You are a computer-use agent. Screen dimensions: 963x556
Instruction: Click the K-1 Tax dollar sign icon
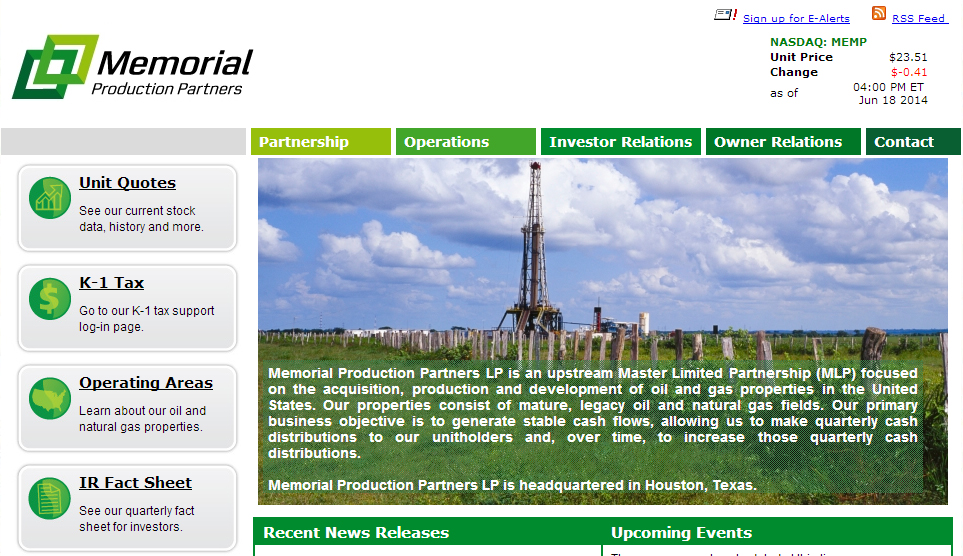click(x=48, y=297)
